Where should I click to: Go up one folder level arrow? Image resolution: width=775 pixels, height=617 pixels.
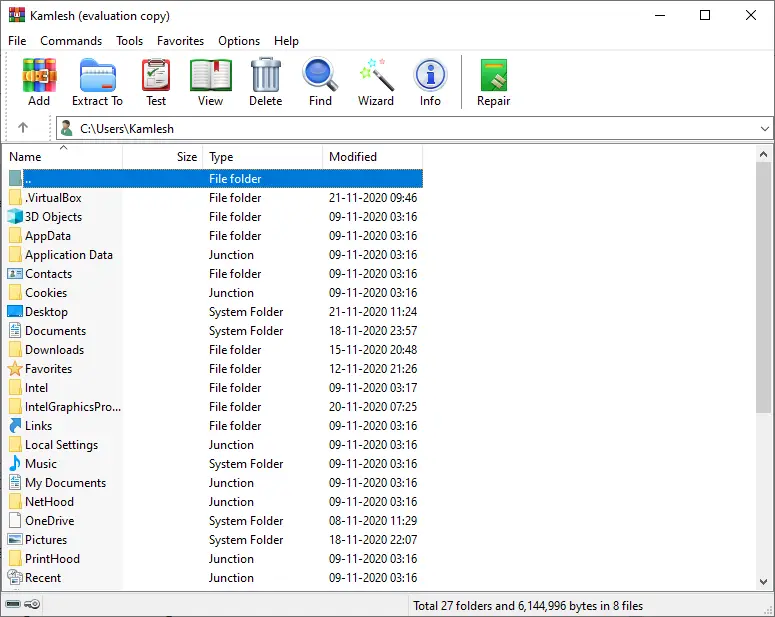point(23,128)
